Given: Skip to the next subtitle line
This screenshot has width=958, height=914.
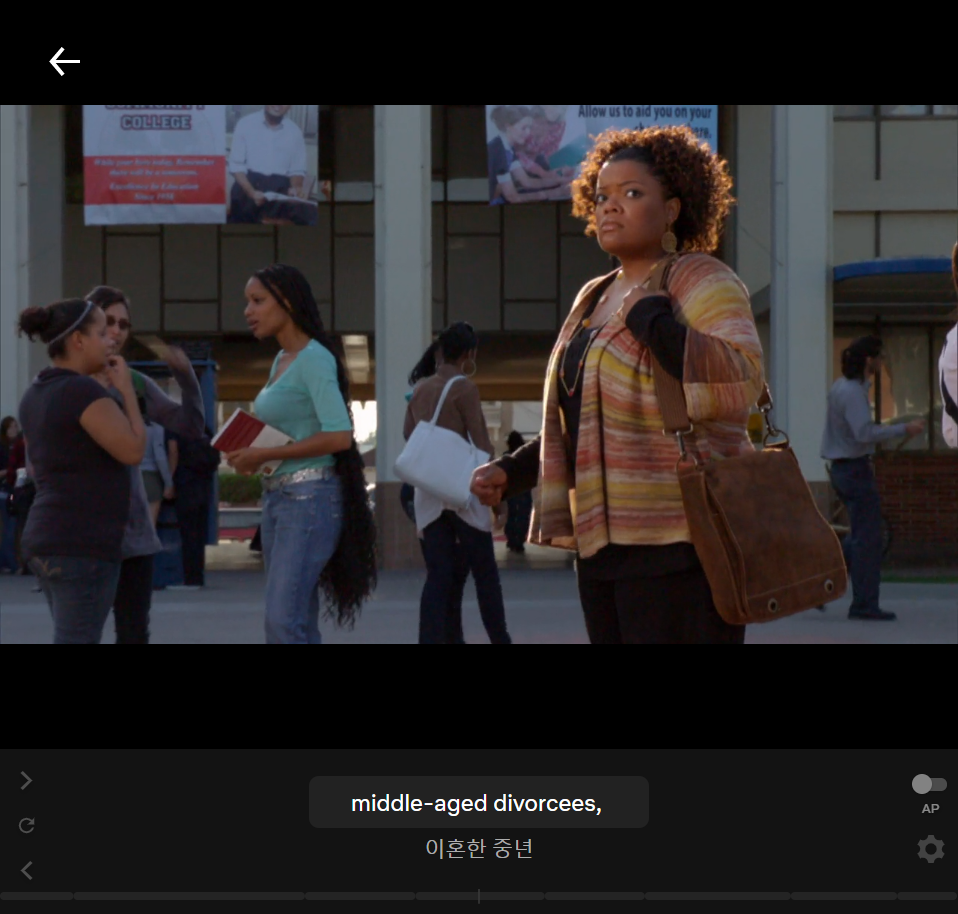Looking at the screenshot, I should (26, 781).
